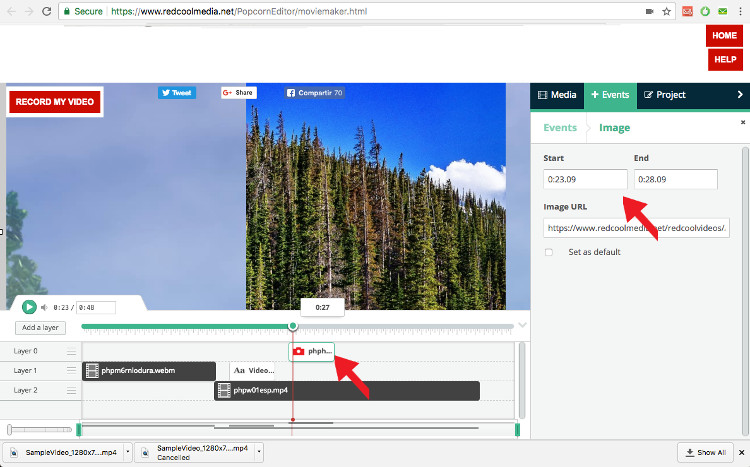Open the cancelled download's dropdown arrow
This screenshot has width=750, height=467.
point(258,452)
